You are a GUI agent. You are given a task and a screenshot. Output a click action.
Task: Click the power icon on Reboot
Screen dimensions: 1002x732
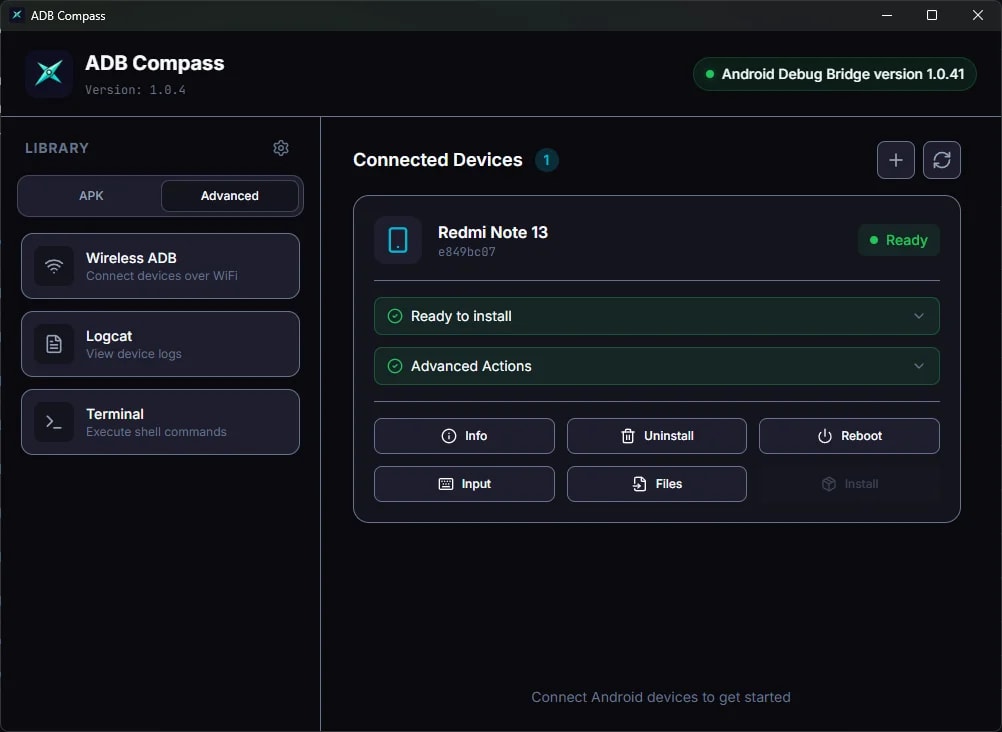822,436
